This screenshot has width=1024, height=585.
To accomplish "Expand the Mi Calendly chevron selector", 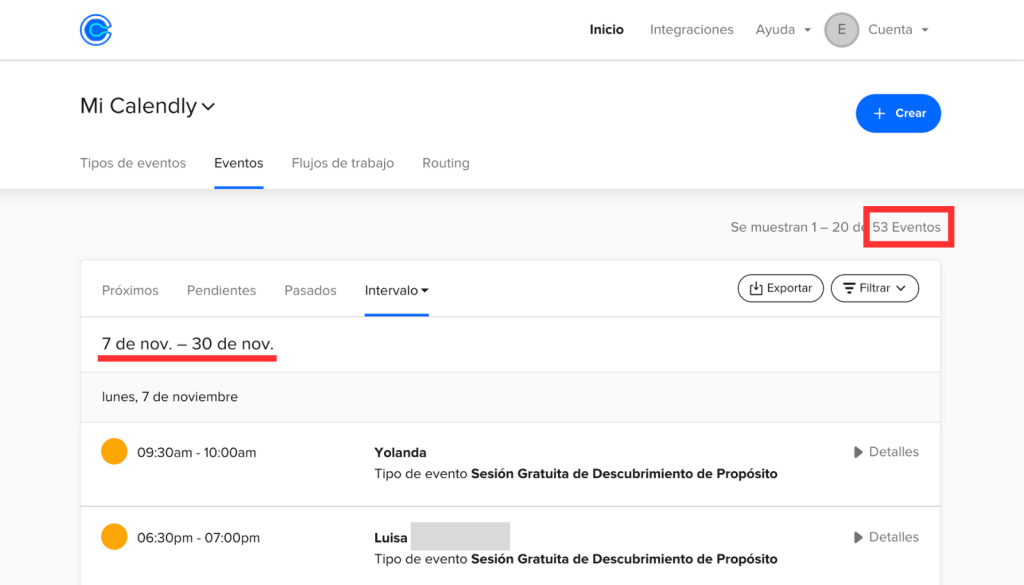I will point(208,107).
